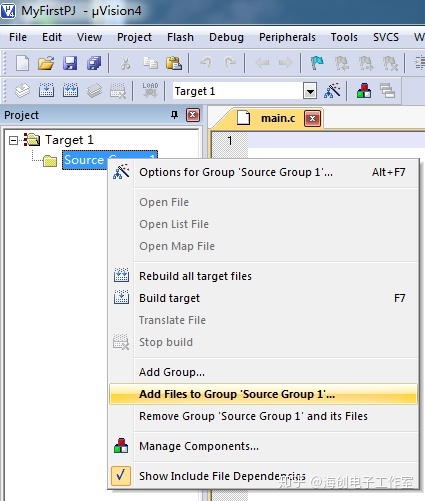The height and width of the screenshot is (501, 425).
Task: Click the Navigate Backwards arrow icon
Action: click(x=262, y=63)
